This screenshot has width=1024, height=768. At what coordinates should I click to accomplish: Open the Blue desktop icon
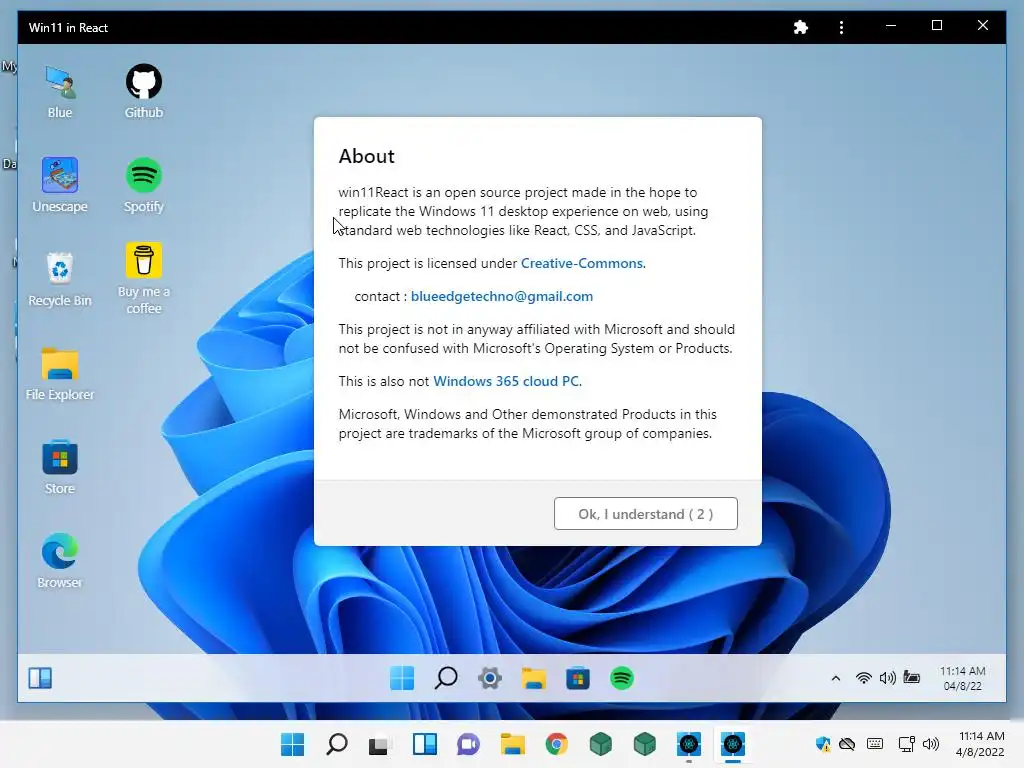tap(59, 91)
